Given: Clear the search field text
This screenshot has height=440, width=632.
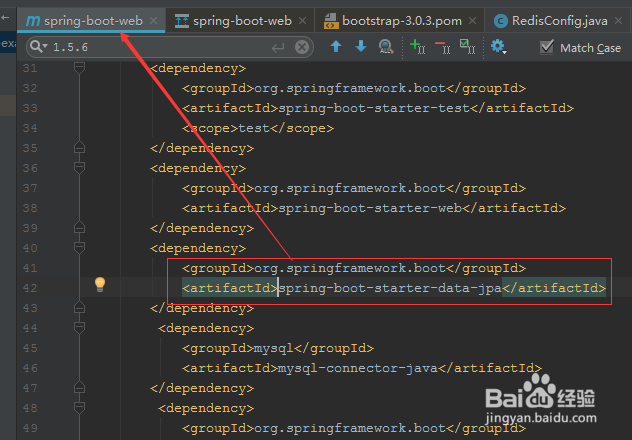Looking at the screenshot, I should [x=302, y=48].
